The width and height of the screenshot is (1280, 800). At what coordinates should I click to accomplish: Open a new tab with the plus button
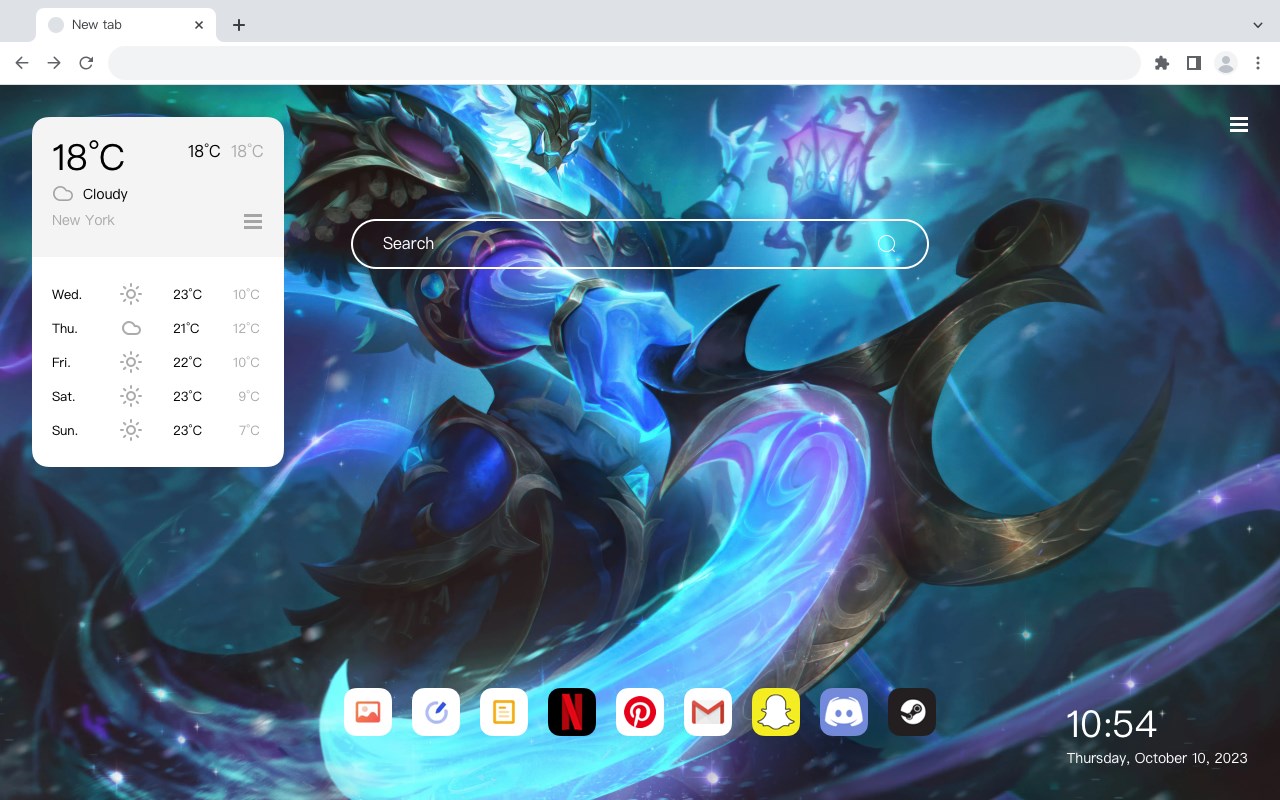(x=238, y=25)
